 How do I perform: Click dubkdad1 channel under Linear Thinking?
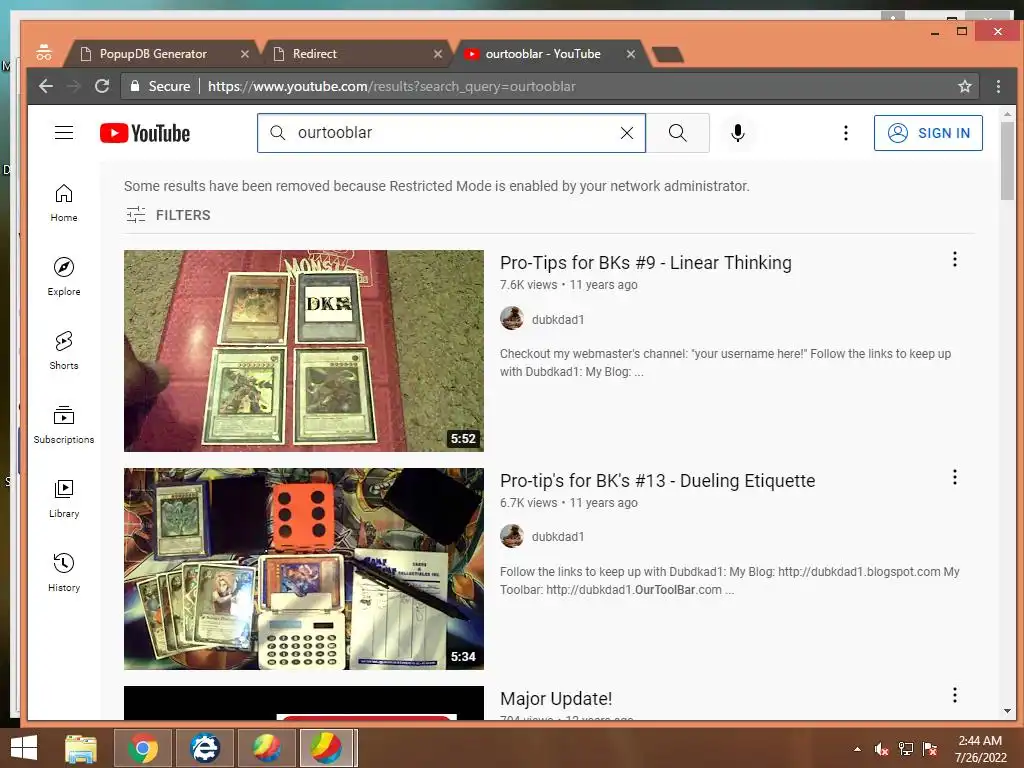tap(558, 319)
